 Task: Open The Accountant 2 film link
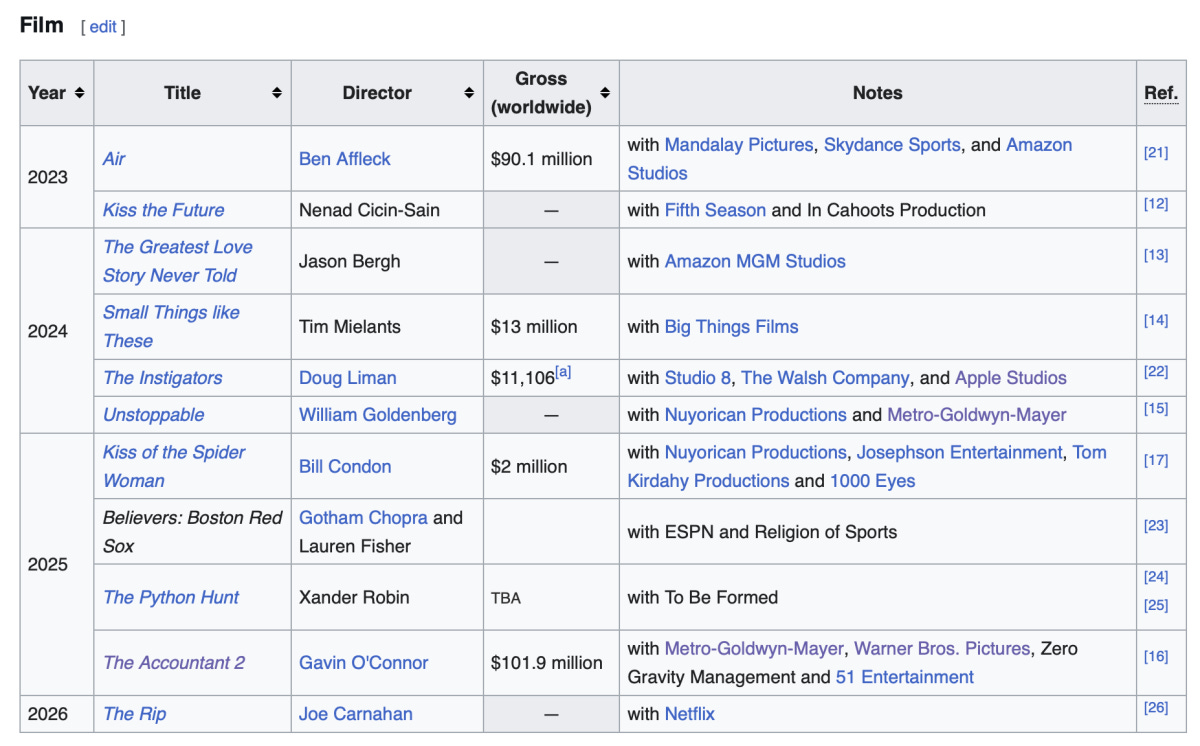coord(174,663)
